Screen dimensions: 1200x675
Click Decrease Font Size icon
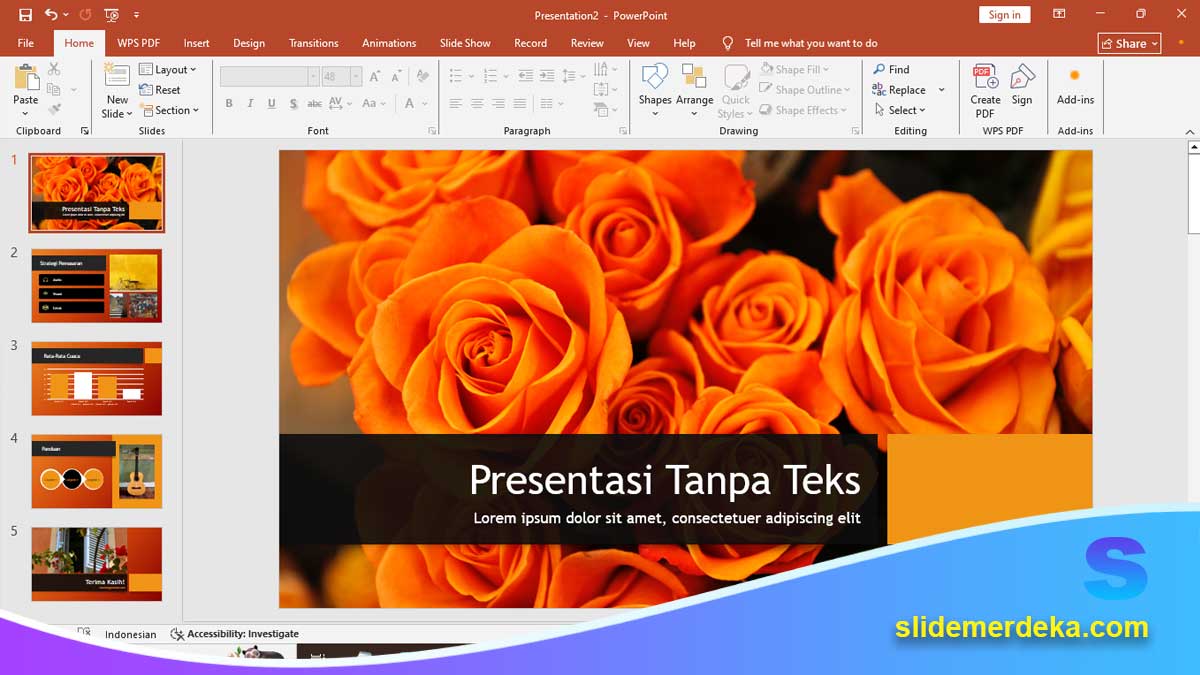point(396,76)
